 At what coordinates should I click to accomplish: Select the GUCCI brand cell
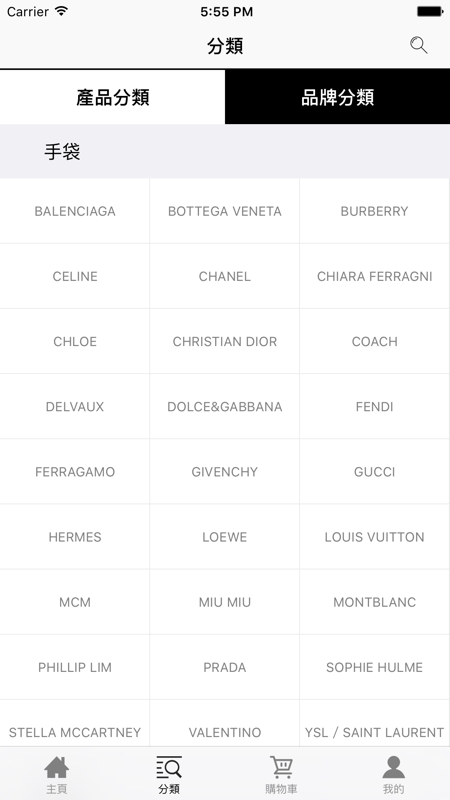(374, 471)
